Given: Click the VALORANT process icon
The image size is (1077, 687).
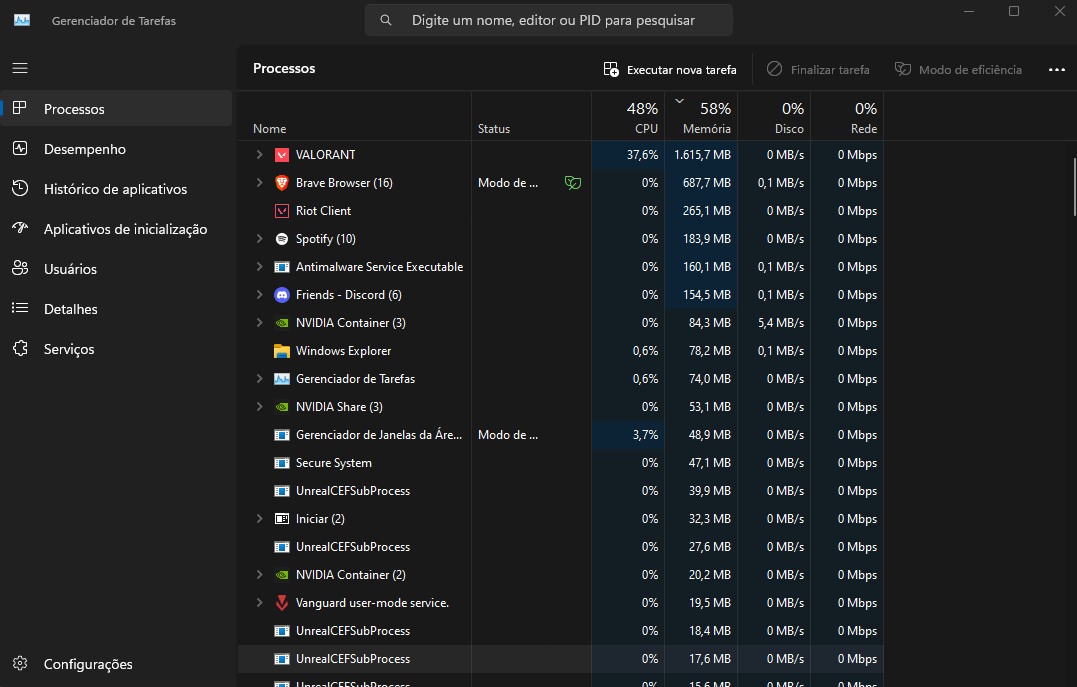Looking at the screenshot, I should click(x=282, y=155).
